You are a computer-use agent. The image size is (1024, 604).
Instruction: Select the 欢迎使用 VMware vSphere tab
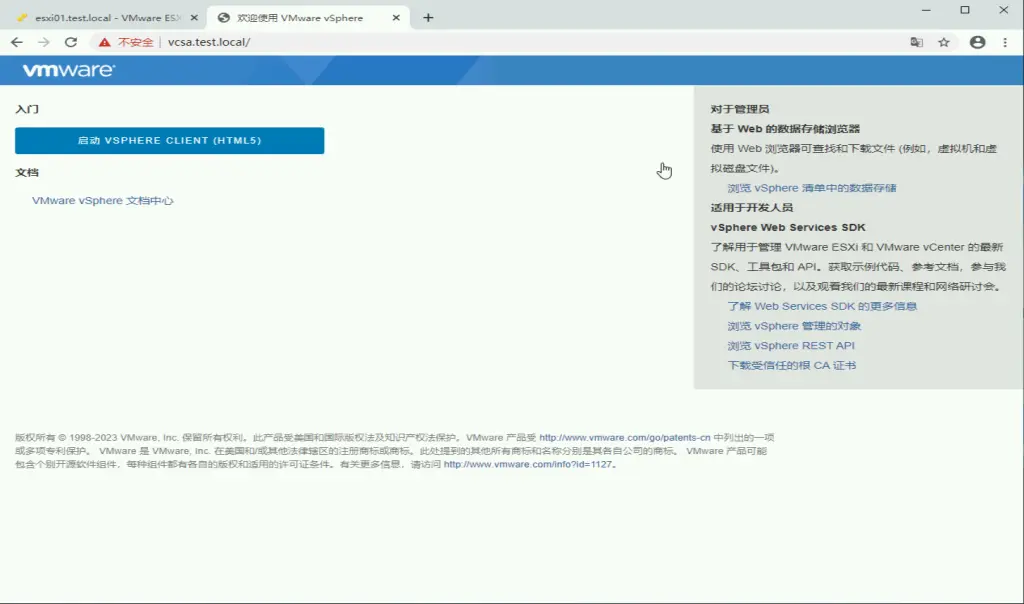[300, 17]
